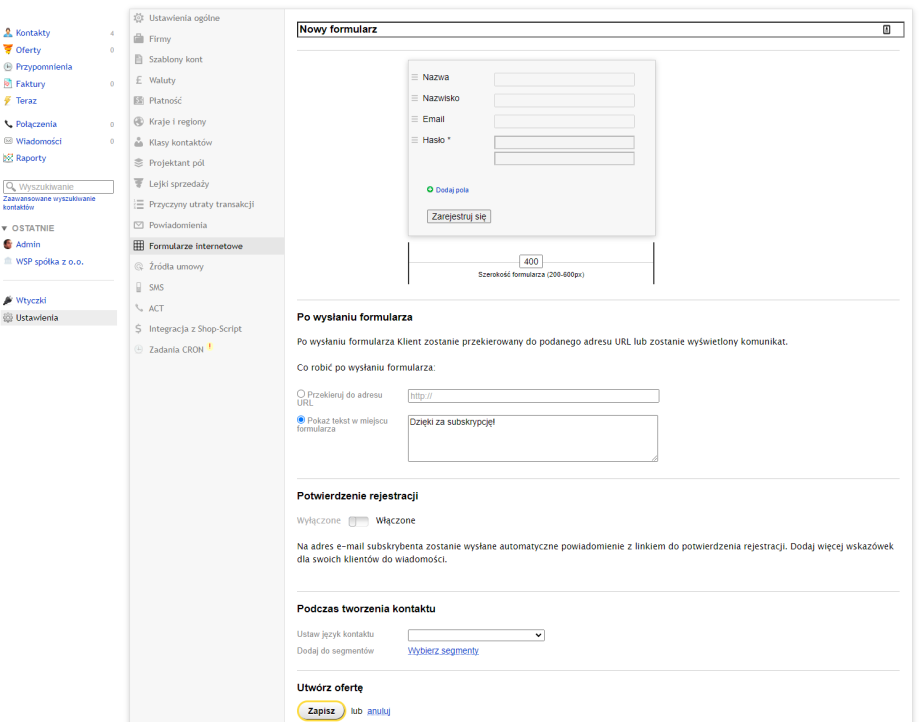Click the Raporty chart icon

[x=8, y=158]
